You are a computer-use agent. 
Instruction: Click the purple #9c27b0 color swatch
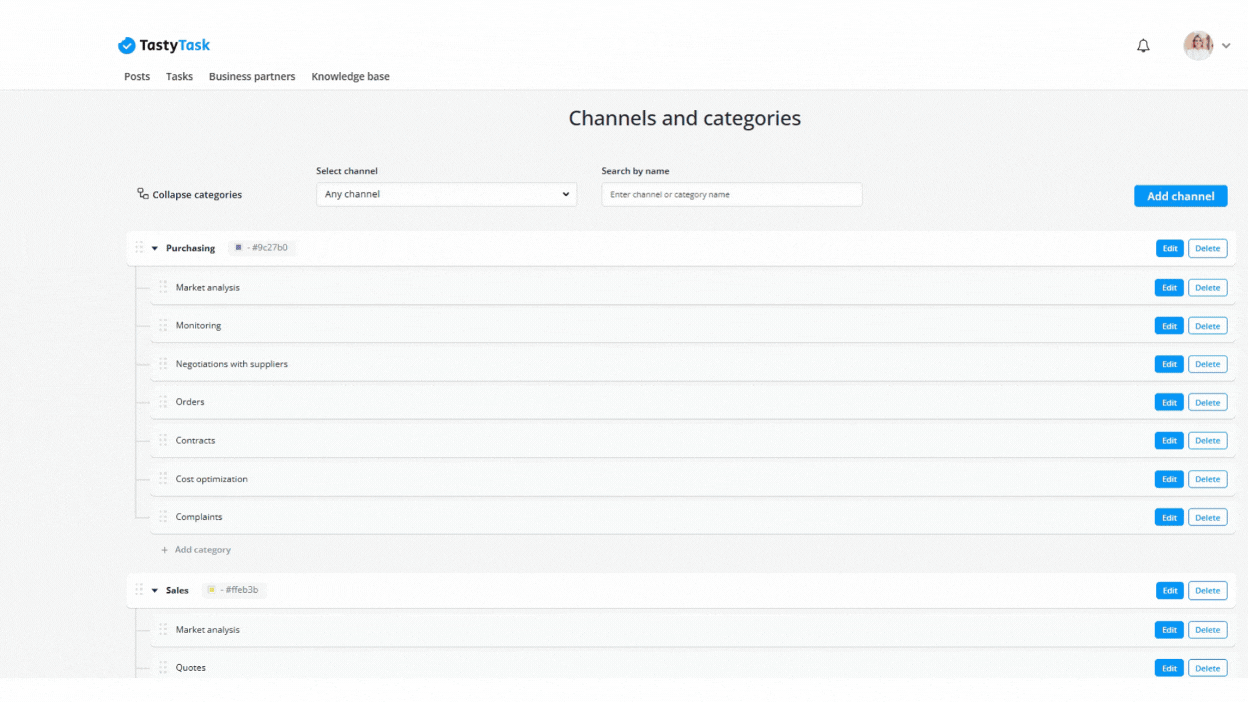pyautogui.click(x=238, y=247)
